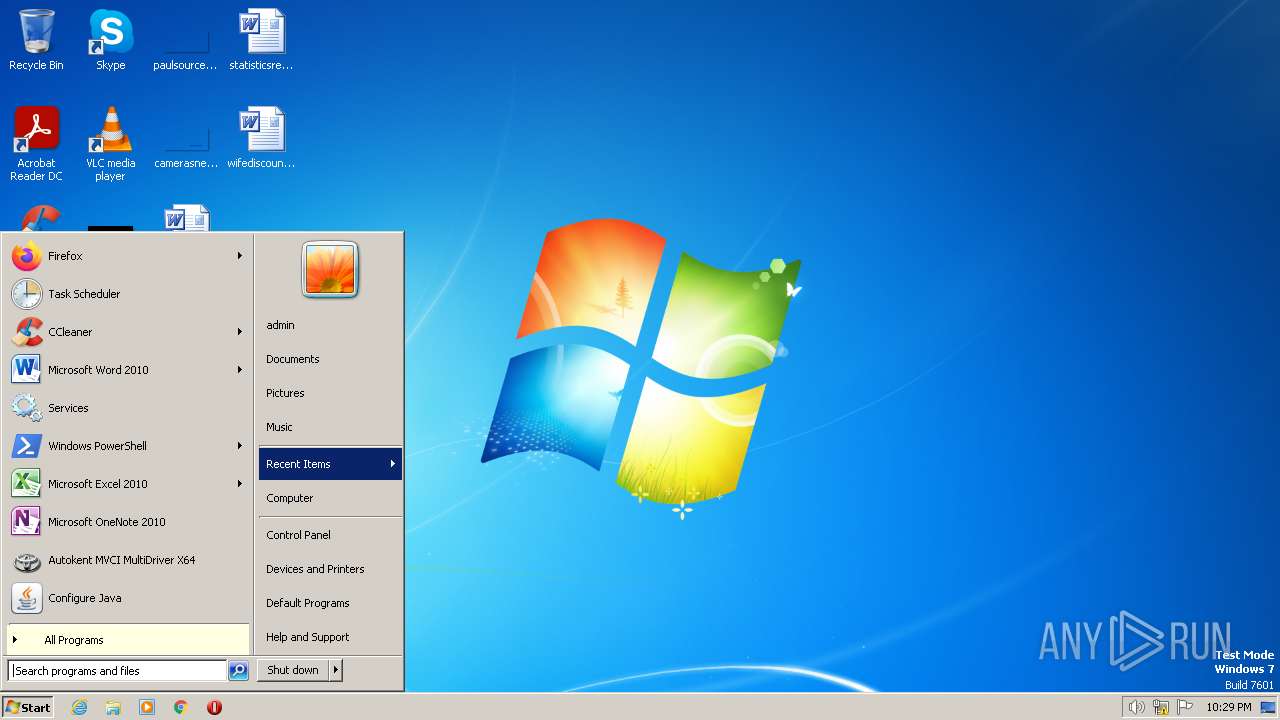
Task: Open Devices and Printers
Action: (x=330, y=569)
